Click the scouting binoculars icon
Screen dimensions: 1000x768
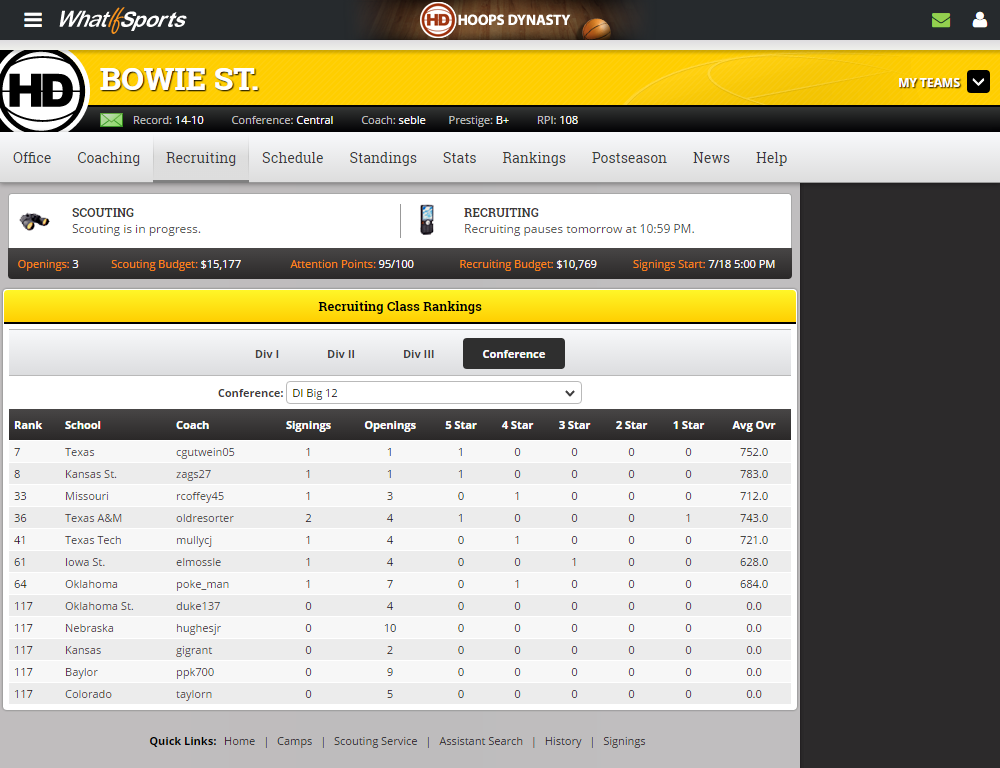(x=35, y=220)
